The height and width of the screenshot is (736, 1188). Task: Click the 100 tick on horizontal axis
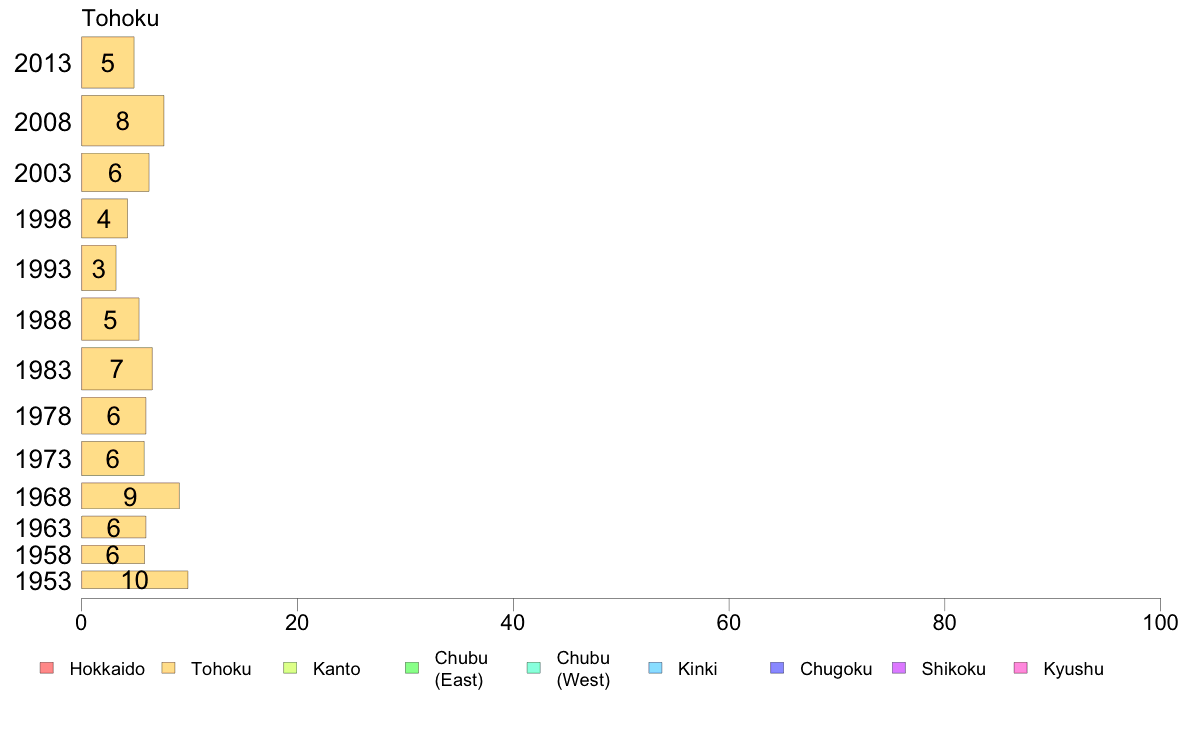1160,623
